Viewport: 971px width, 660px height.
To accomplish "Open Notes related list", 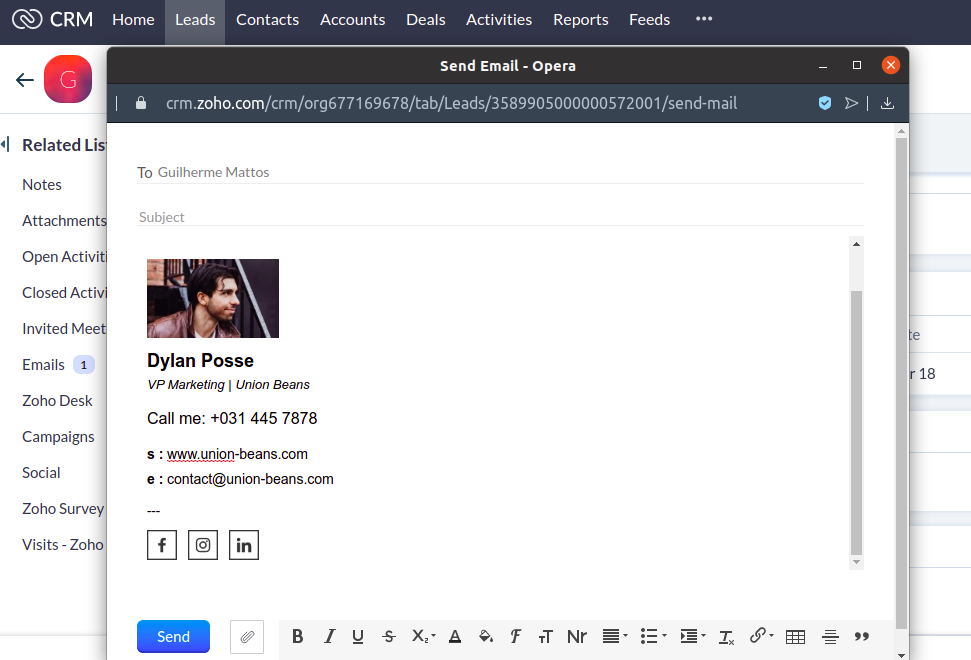I will coord(42,185).
